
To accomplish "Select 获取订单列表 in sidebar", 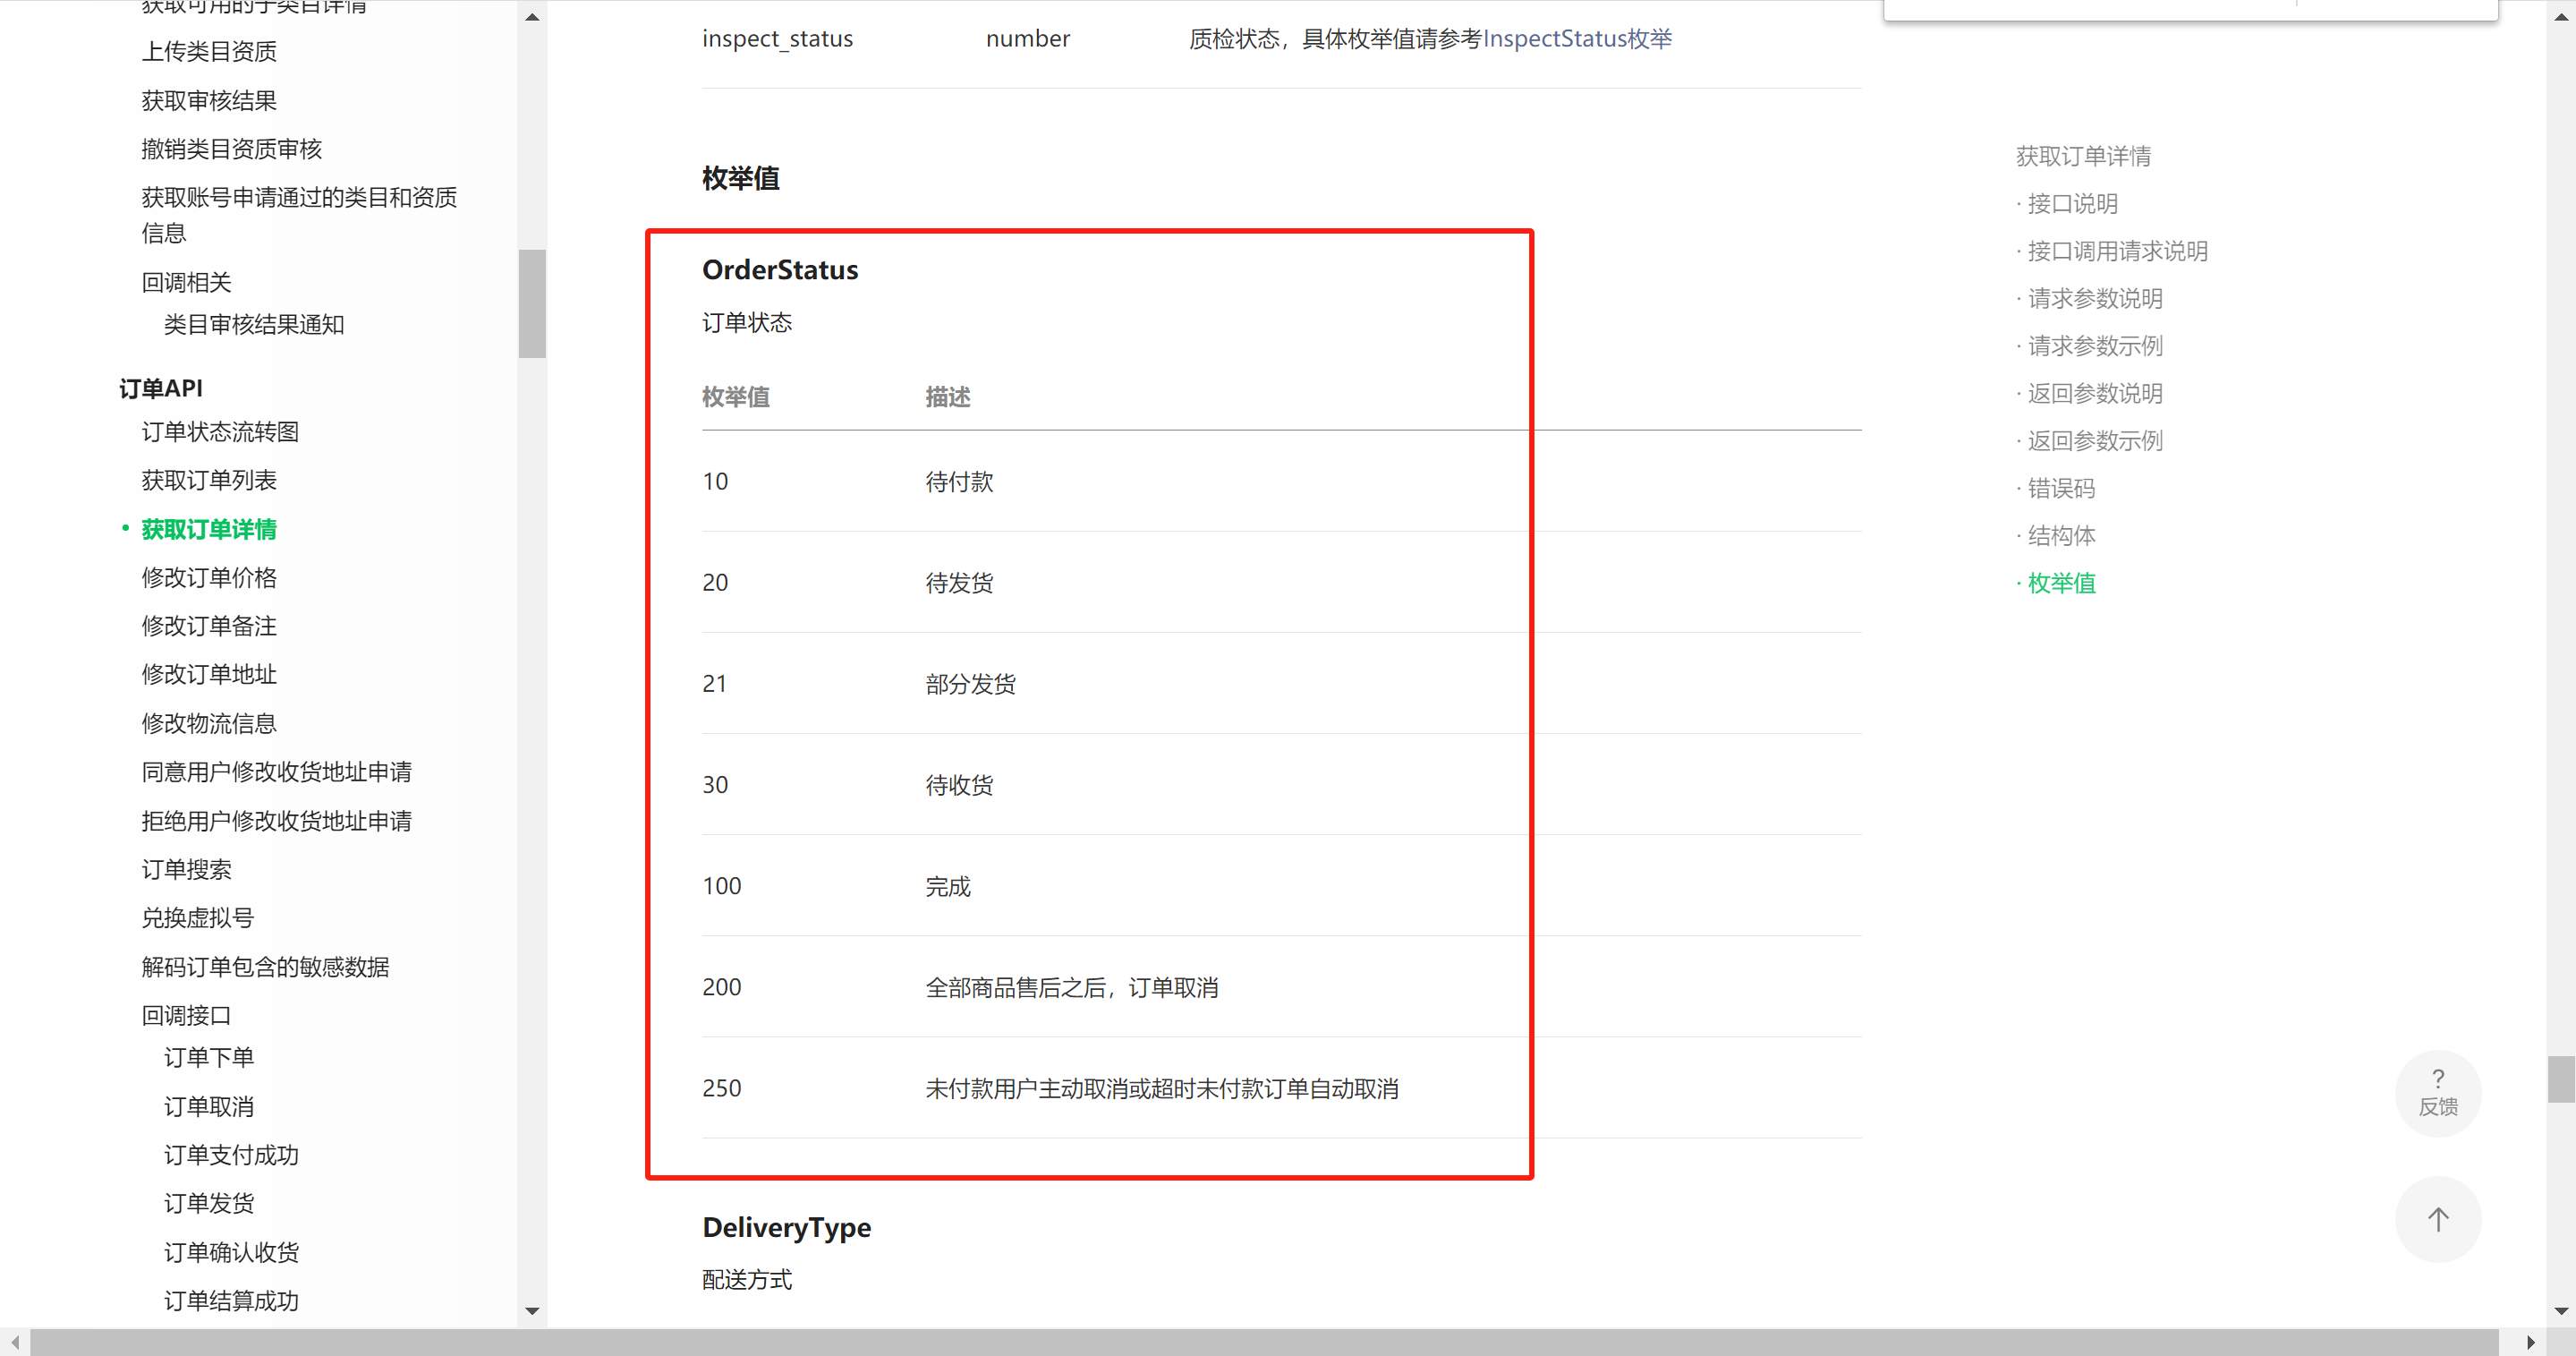I will (x=209, y=480).
